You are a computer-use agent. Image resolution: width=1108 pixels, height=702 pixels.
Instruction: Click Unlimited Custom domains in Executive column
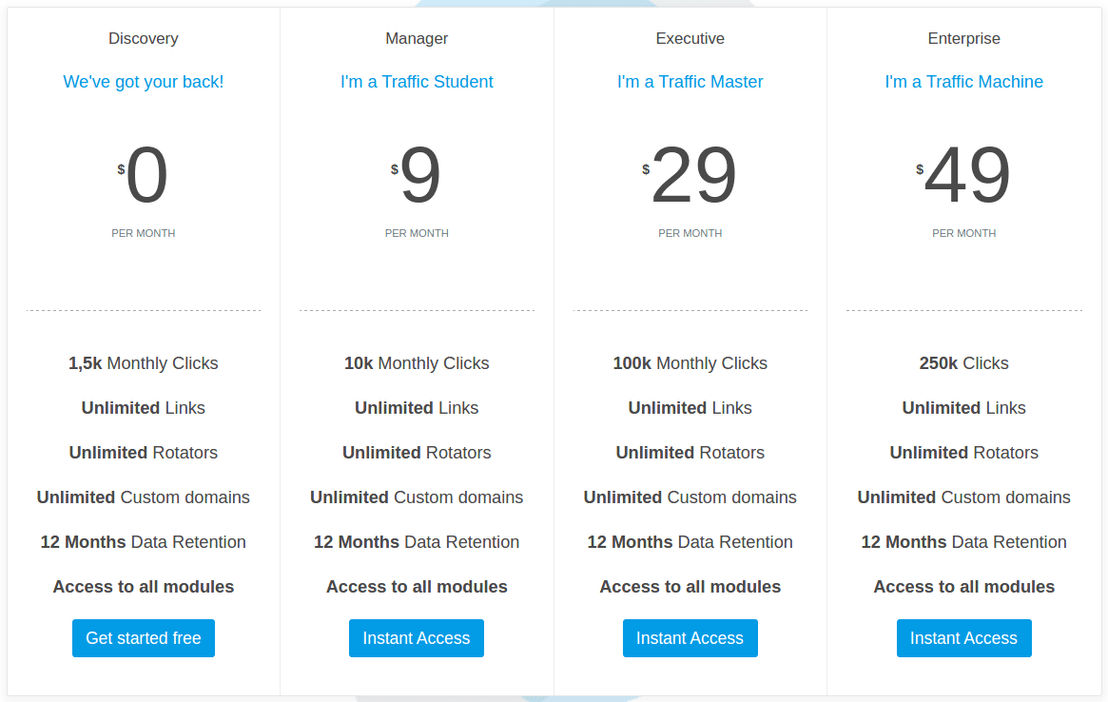690,497
